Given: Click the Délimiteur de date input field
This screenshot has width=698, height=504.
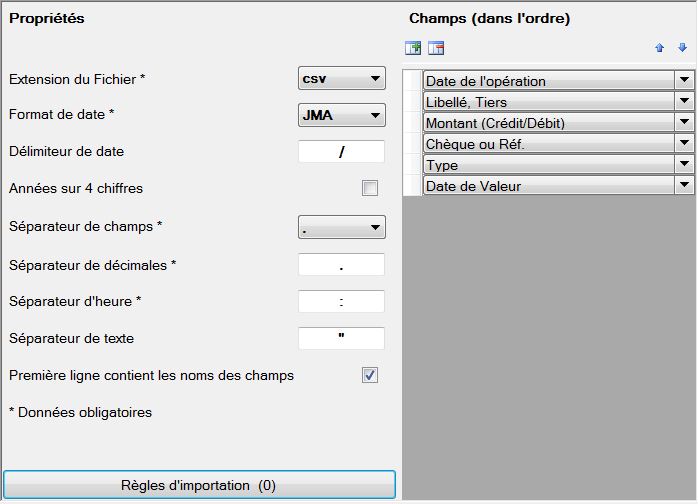Looking at the screenshot, I should tap(341, 151).
